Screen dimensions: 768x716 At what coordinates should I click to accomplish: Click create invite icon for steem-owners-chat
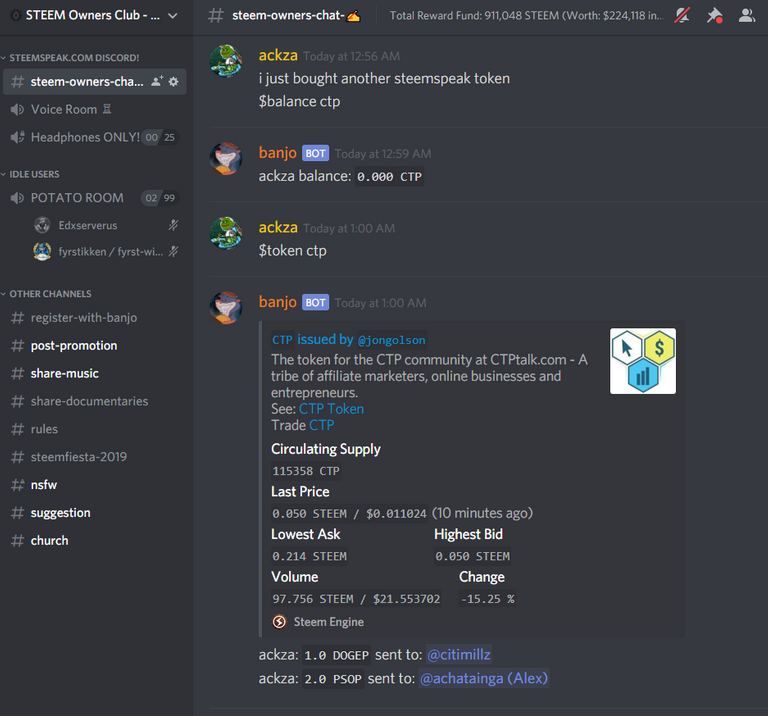pyautogui.click(x=157, y=81)
